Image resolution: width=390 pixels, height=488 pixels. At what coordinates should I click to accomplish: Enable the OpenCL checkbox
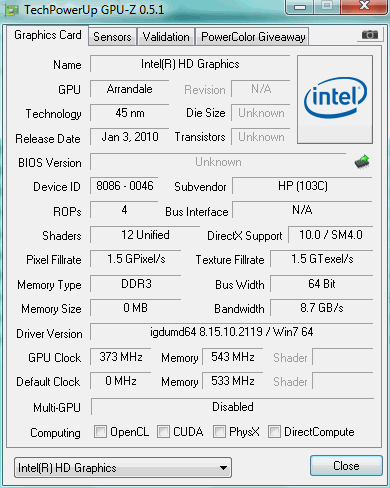tap(101, 431)
